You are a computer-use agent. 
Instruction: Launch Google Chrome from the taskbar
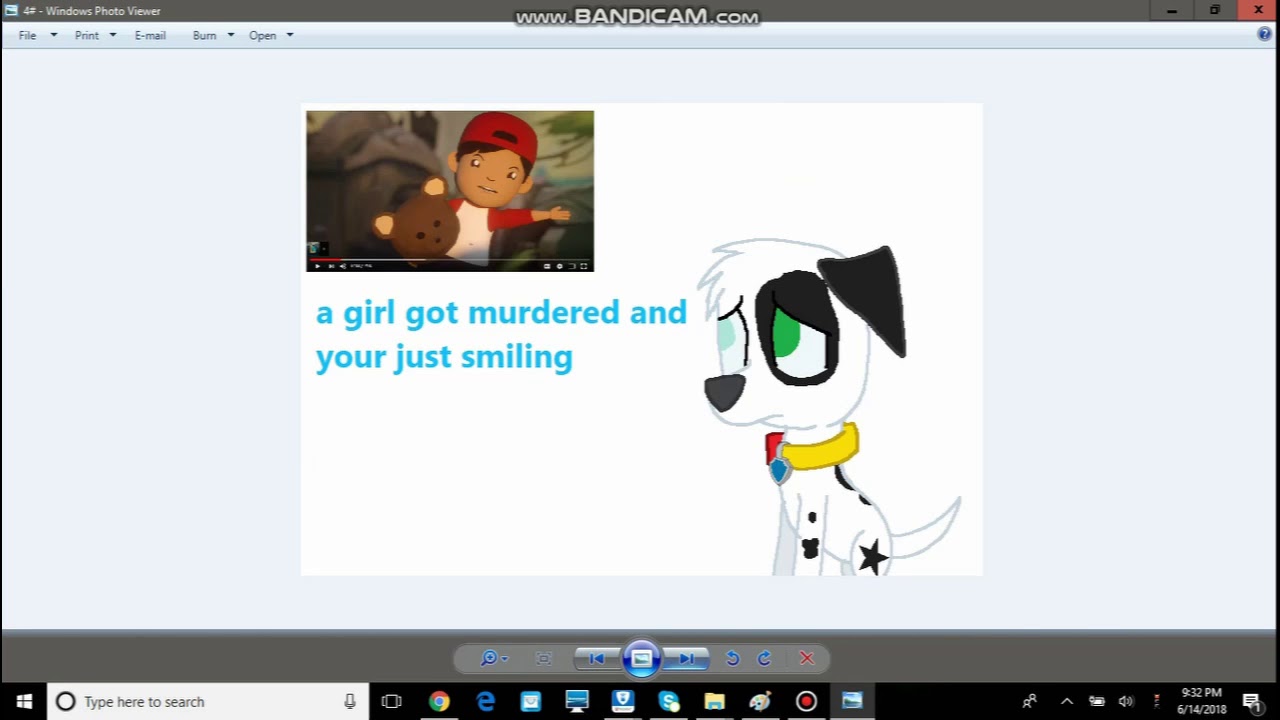coord(439,701)
